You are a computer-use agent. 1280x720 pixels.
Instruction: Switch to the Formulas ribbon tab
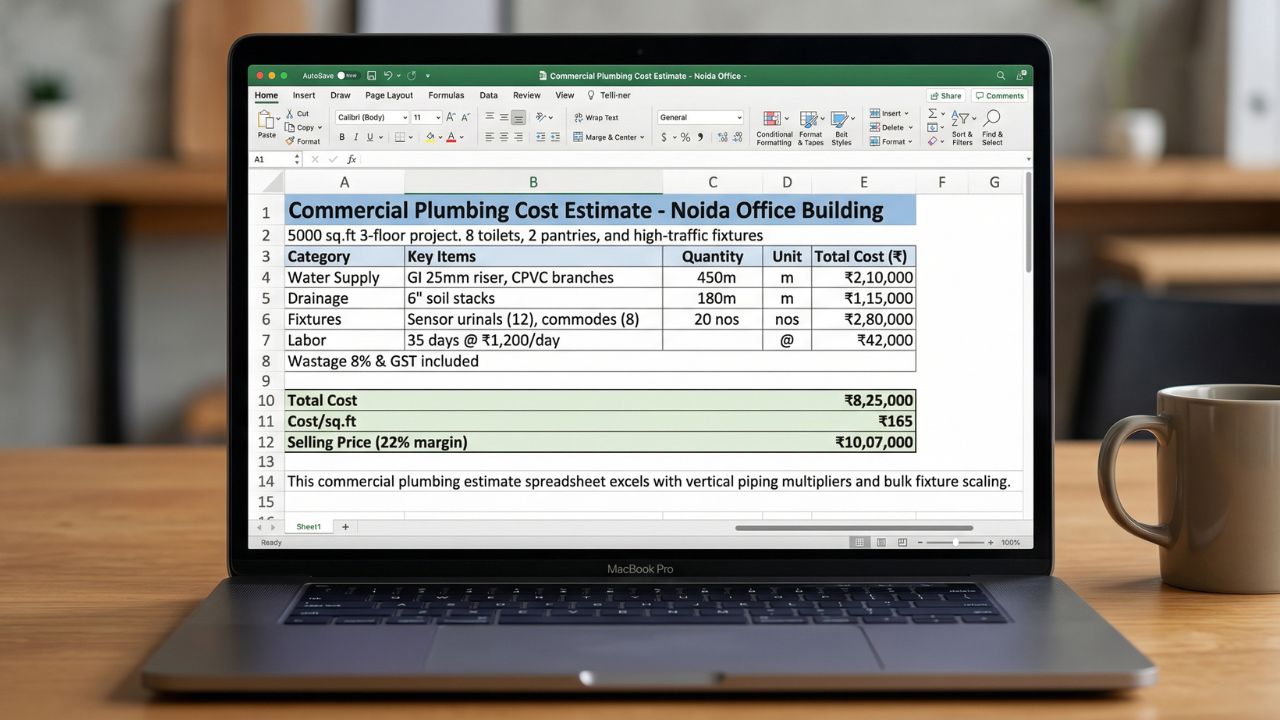click(446, 95)
